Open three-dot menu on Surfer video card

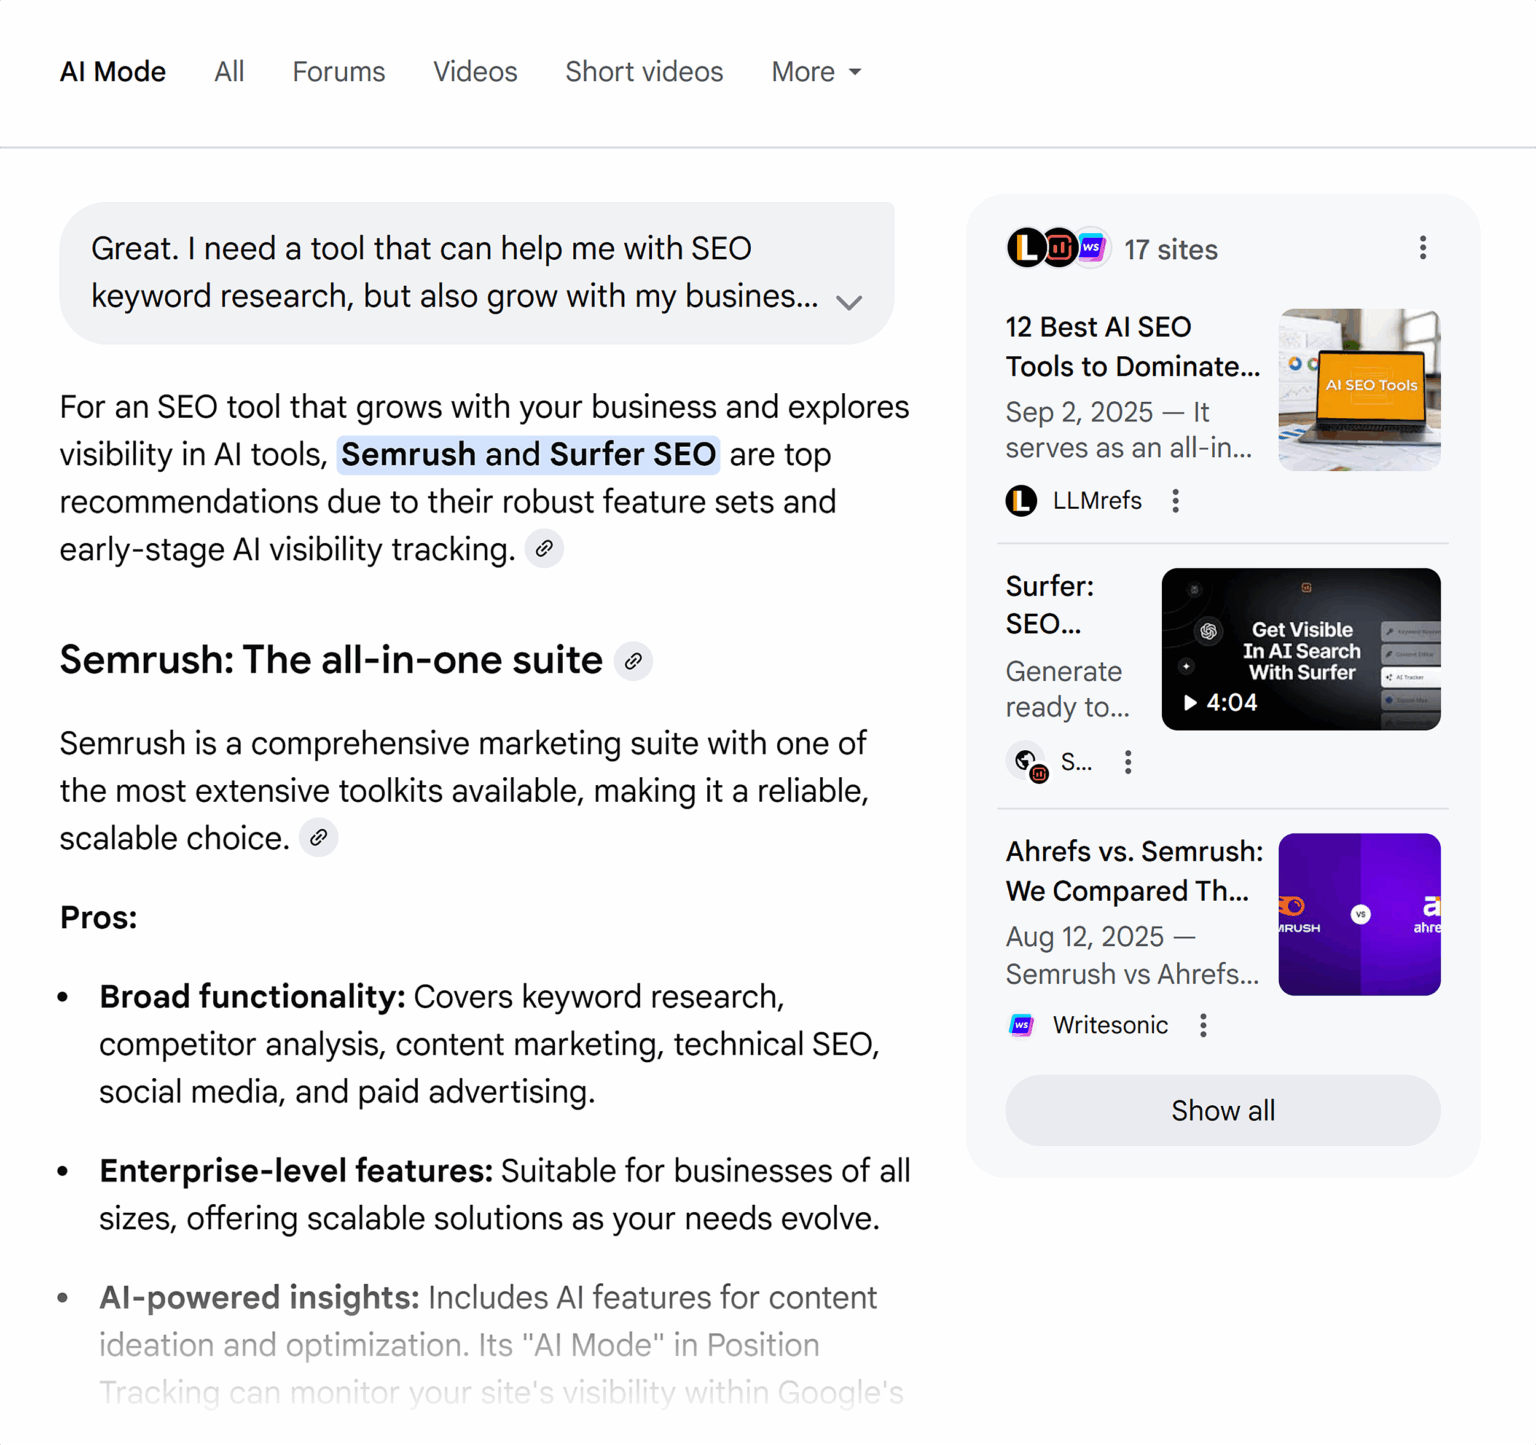pos(1128,762)
